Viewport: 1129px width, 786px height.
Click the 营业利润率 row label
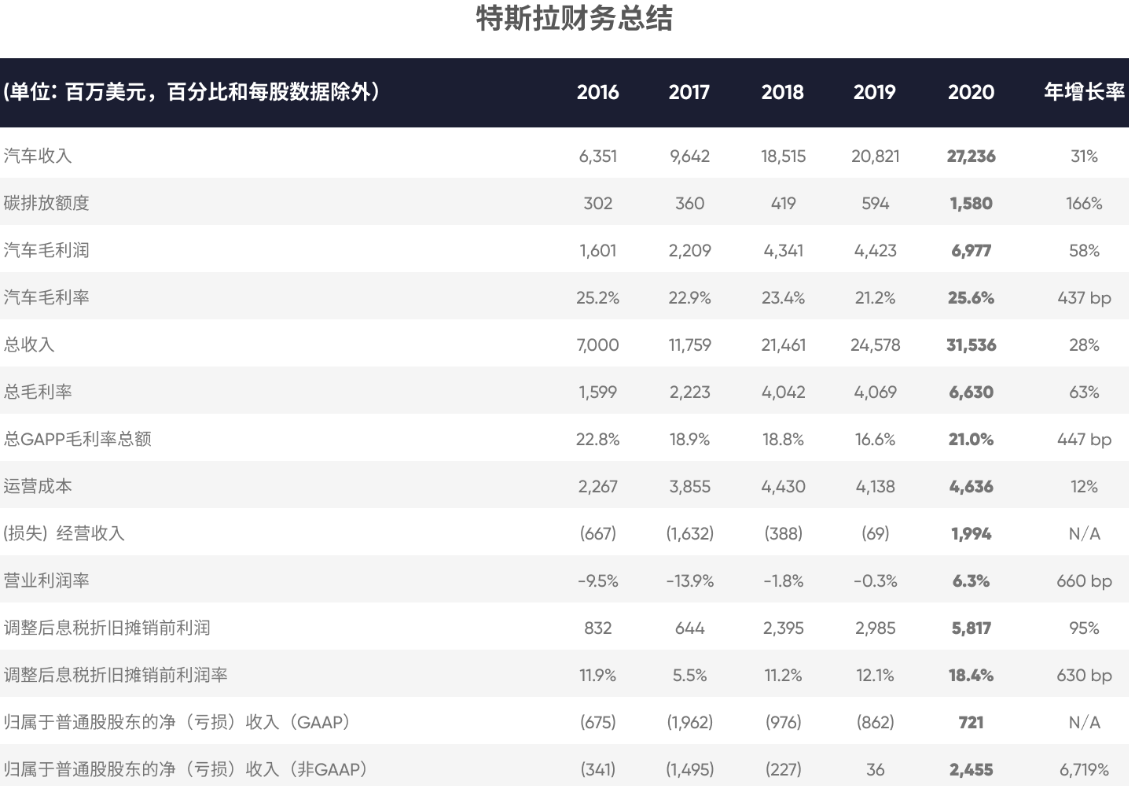click(x=47, y=581)
